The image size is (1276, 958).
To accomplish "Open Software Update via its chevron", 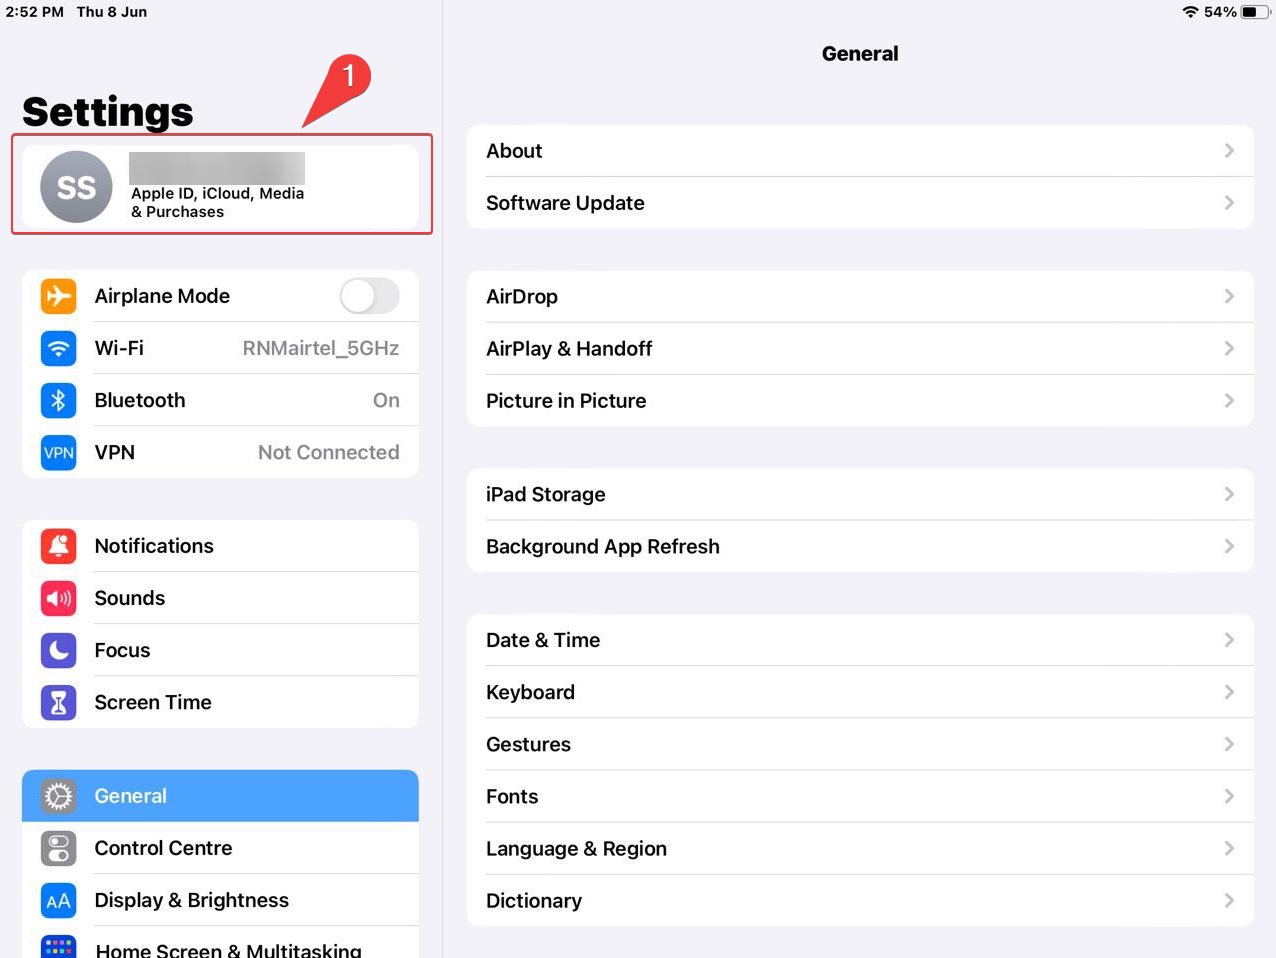I will coord(1229,203).
